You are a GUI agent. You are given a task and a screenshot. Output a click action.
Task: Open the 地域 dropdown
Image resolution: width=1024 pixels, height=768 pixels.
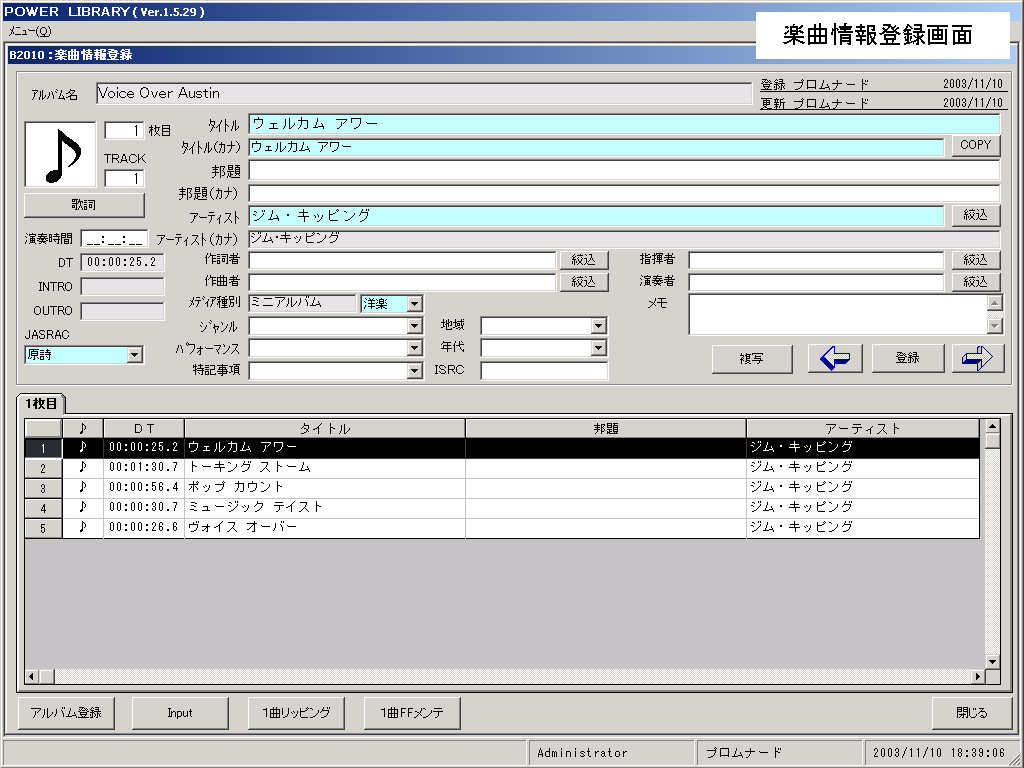(x=598, y=326)
